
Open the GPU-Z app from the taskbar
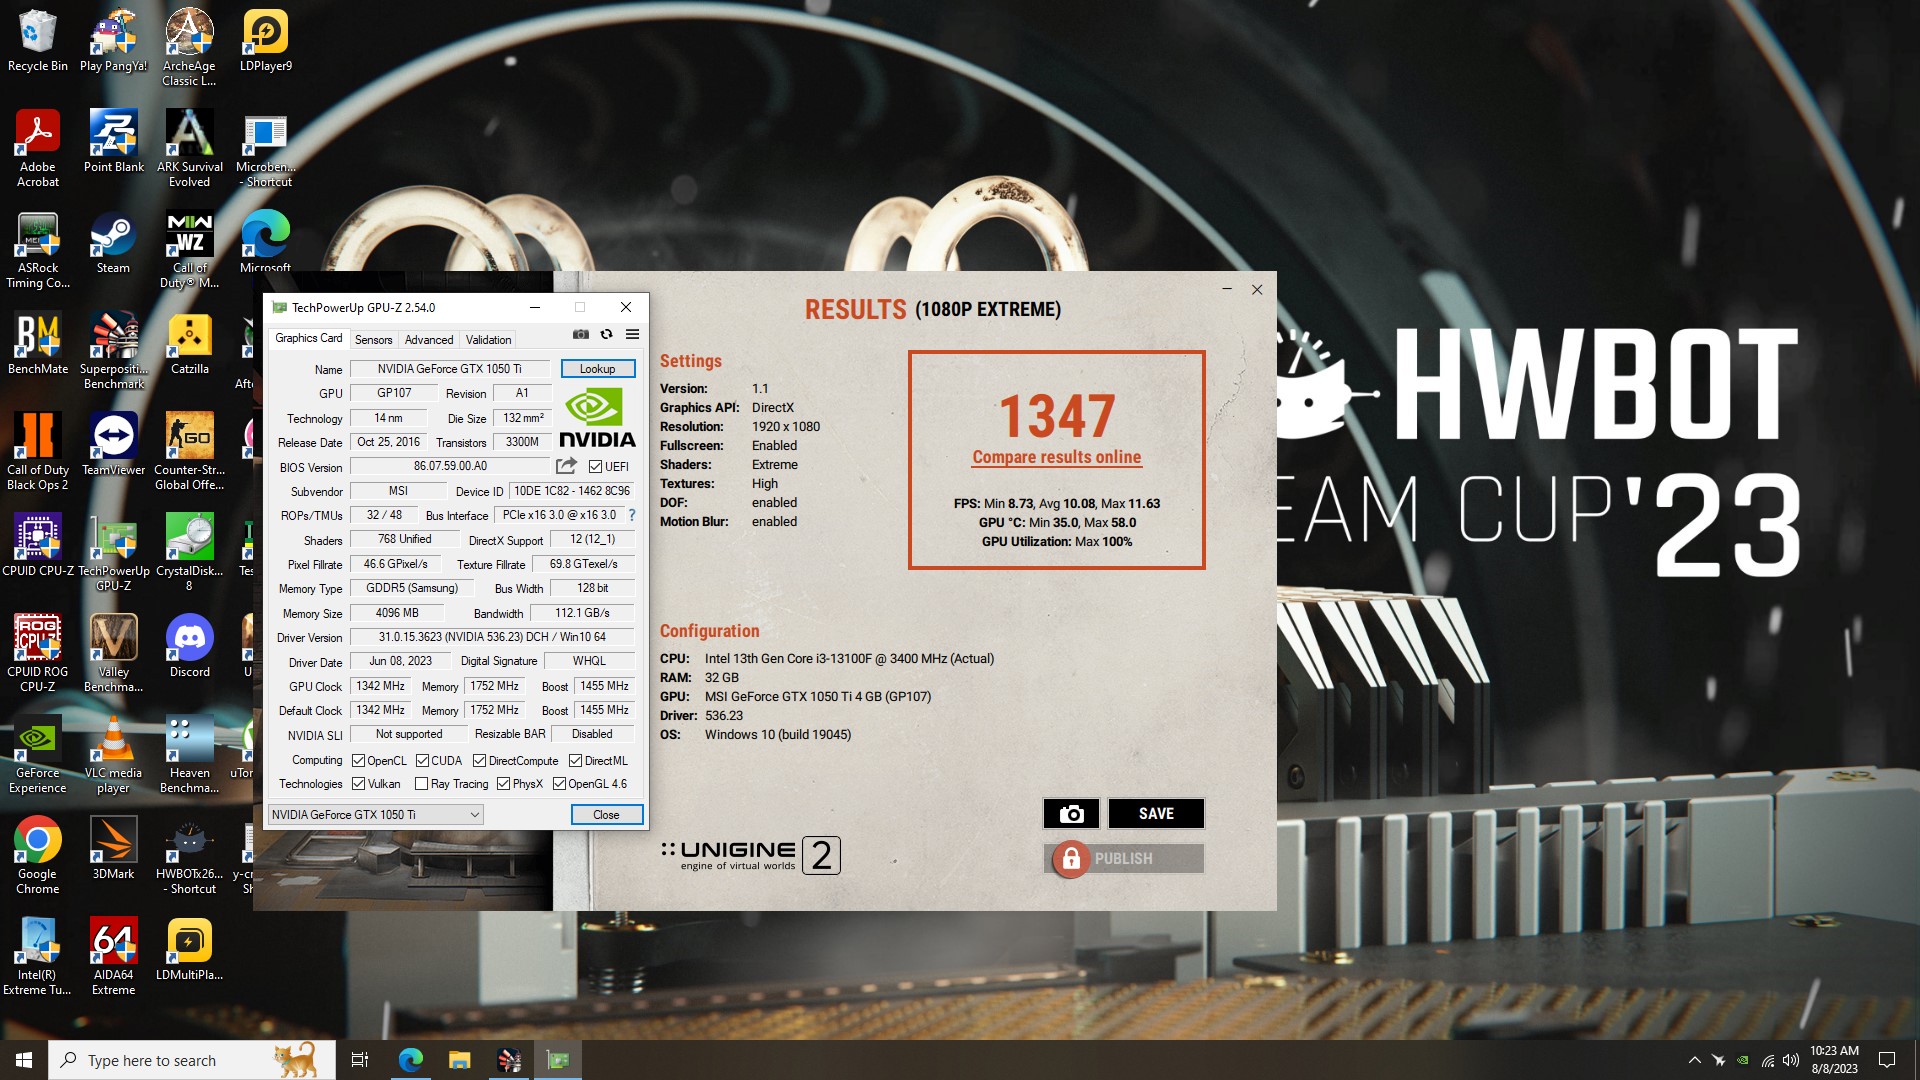pos(558,1060)
